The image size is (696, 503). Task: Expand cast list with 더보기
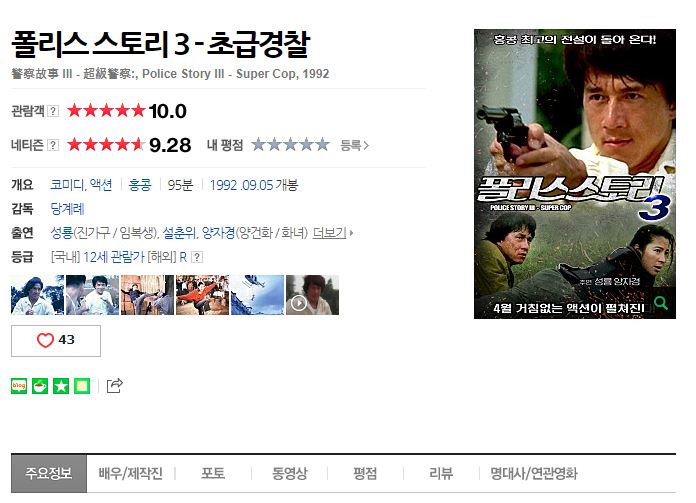click(332, 233)
